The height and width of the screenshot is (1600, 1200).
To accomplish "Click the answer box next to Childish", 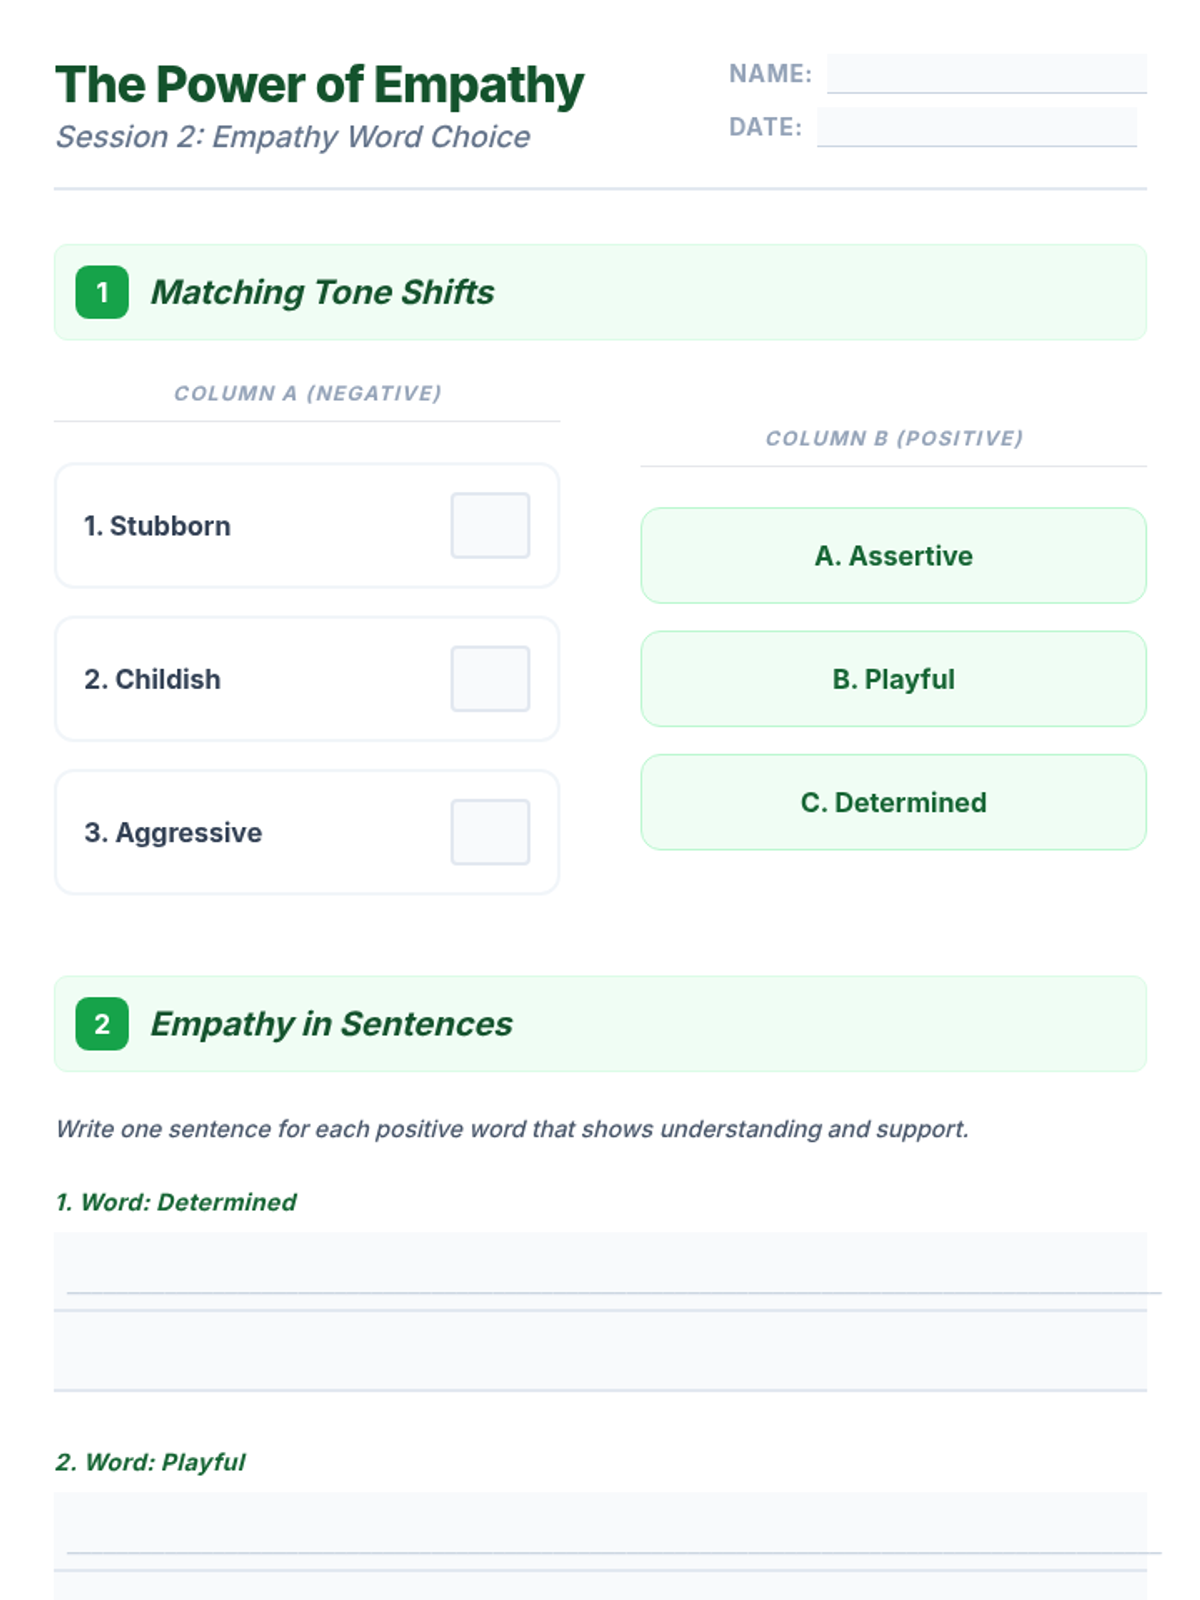I will pos(490,678).
